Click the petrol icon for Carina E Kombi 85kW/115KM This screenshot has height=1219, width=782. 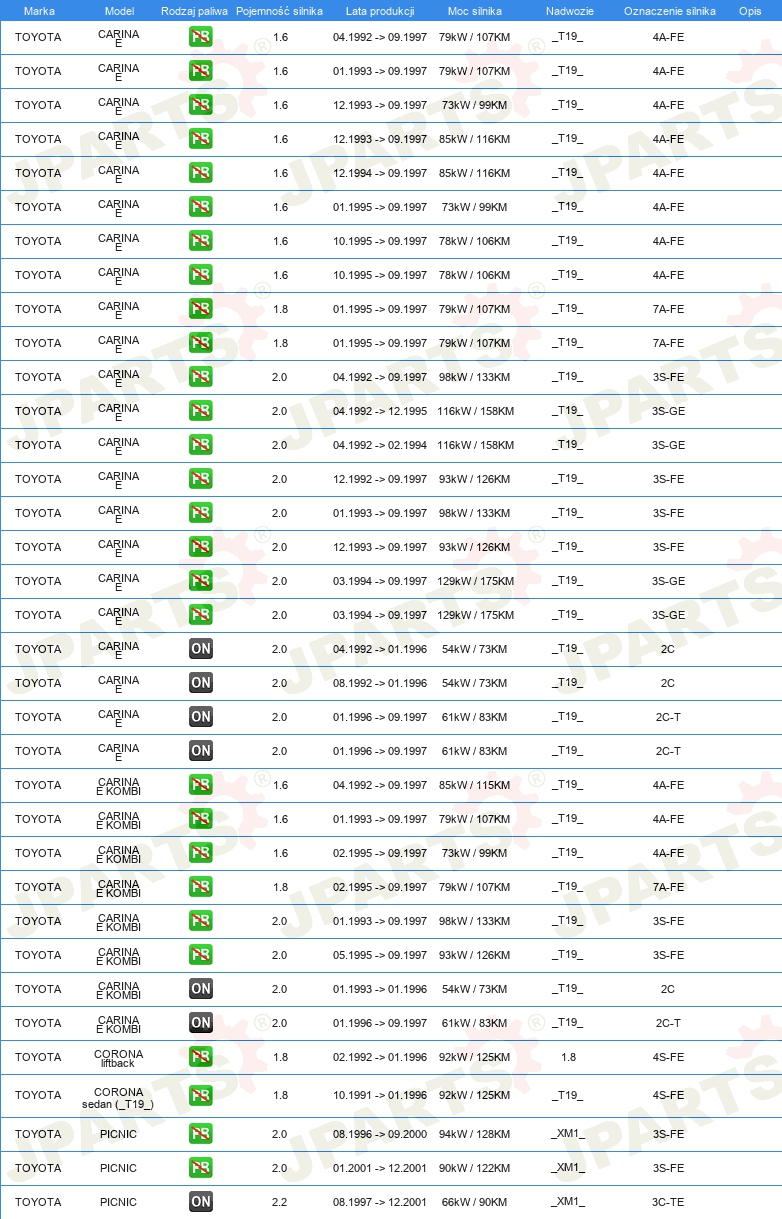click(x=201, y=785)
